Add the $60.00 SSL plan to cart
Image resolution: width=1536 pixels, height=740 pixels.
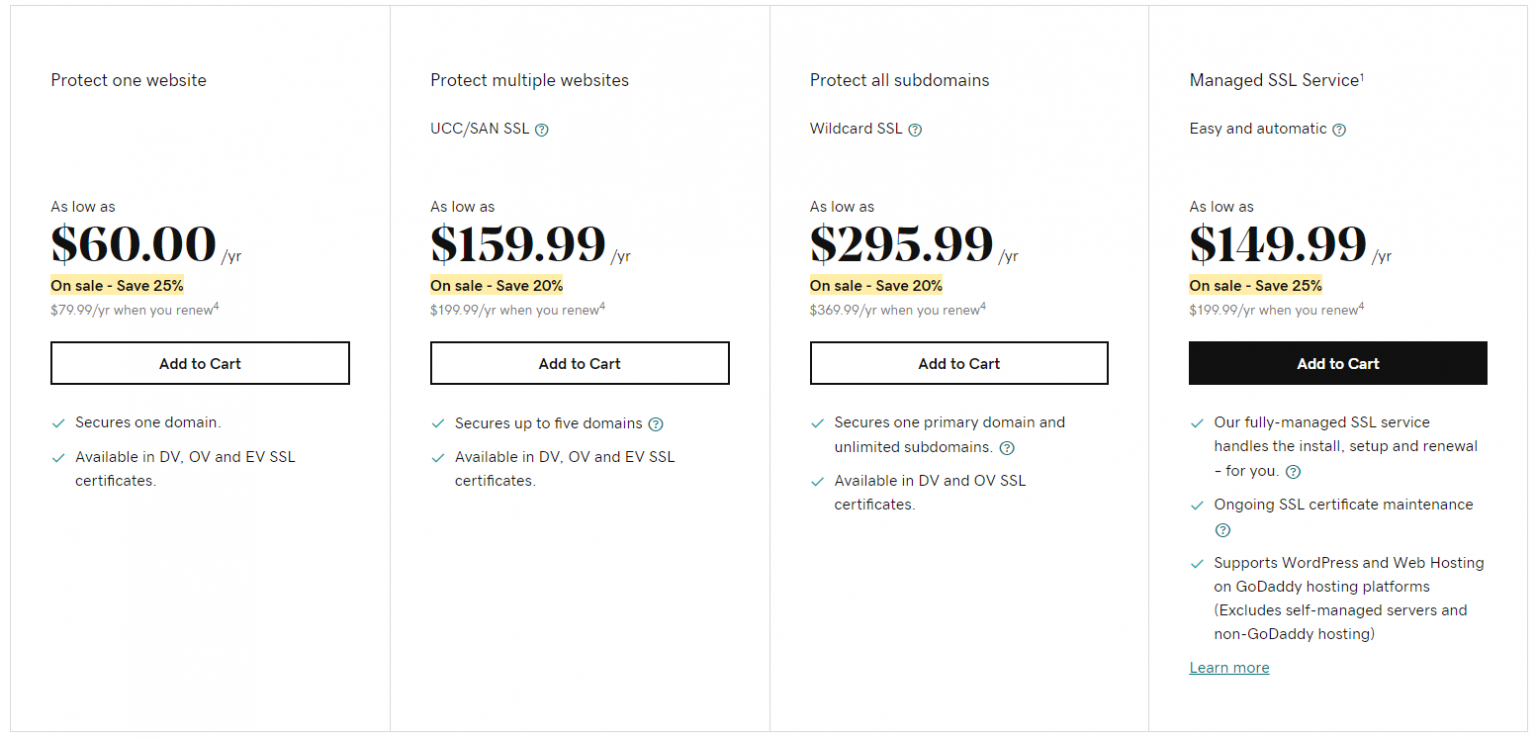point(199,363)
